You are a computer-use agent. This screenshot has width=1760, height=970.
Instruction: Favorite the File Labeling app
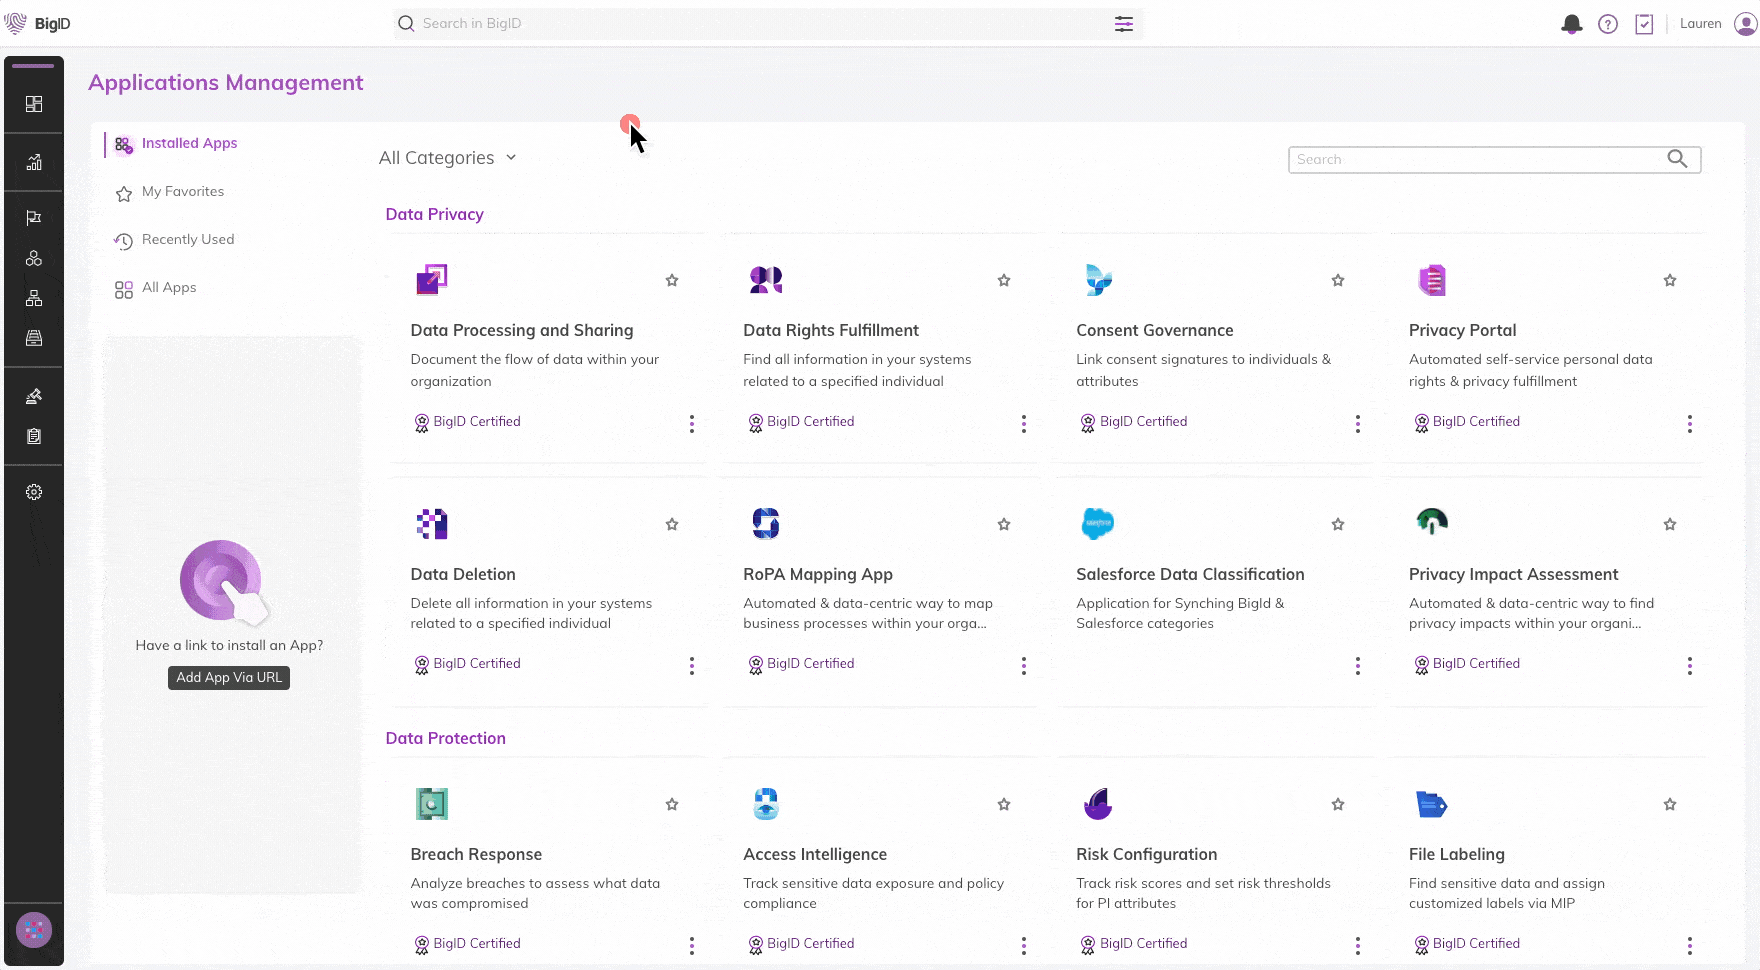click(x=1669, y=803)
